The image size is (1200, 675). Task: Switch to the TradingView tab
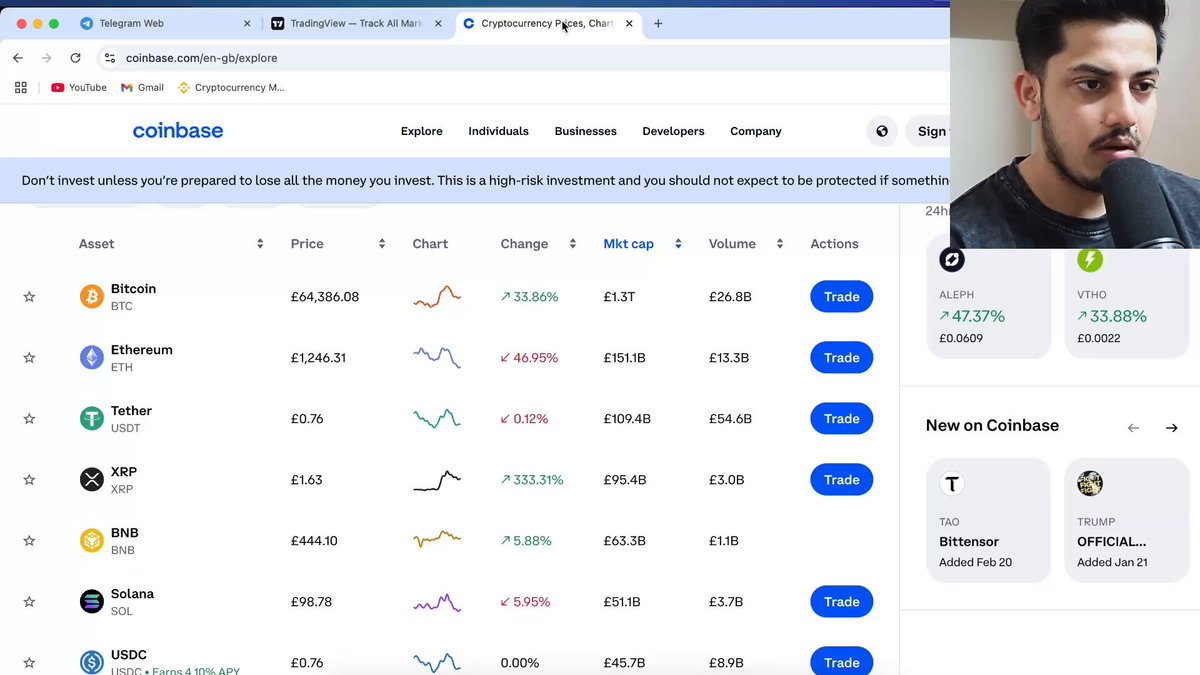click(357, 23)
